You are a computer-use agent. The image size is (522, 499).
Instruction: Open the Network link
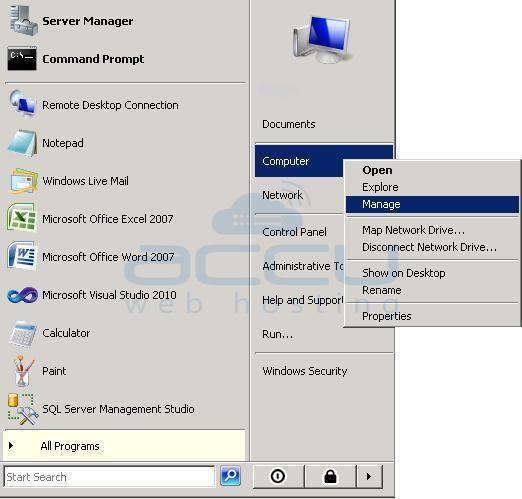coord(283,195)
